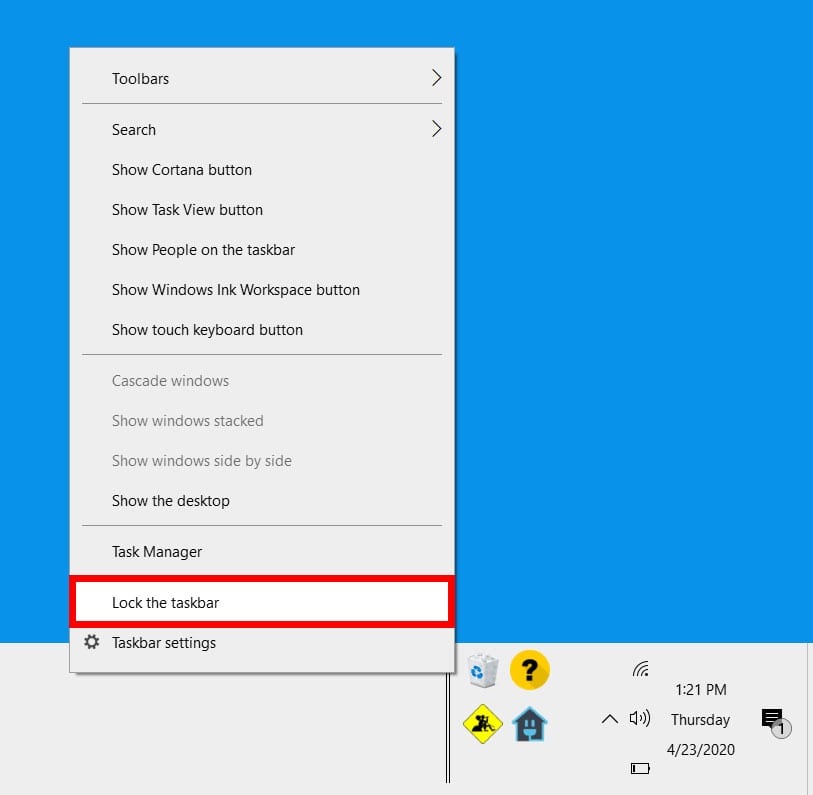Image resolution: width=813 pixels, height=795 pixels.
Task: Expand the Search submenu
Action: pos(262,129)
